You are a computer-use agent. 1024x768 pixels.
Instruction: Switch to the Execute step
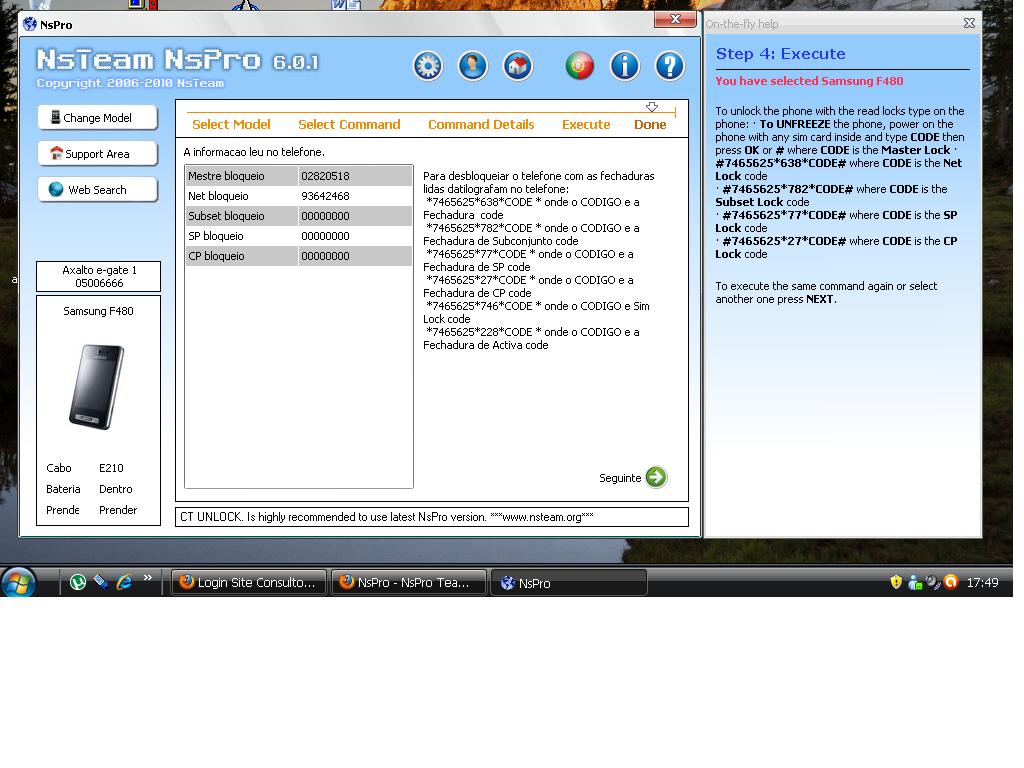pyautogui.click(x=586, y=125)
